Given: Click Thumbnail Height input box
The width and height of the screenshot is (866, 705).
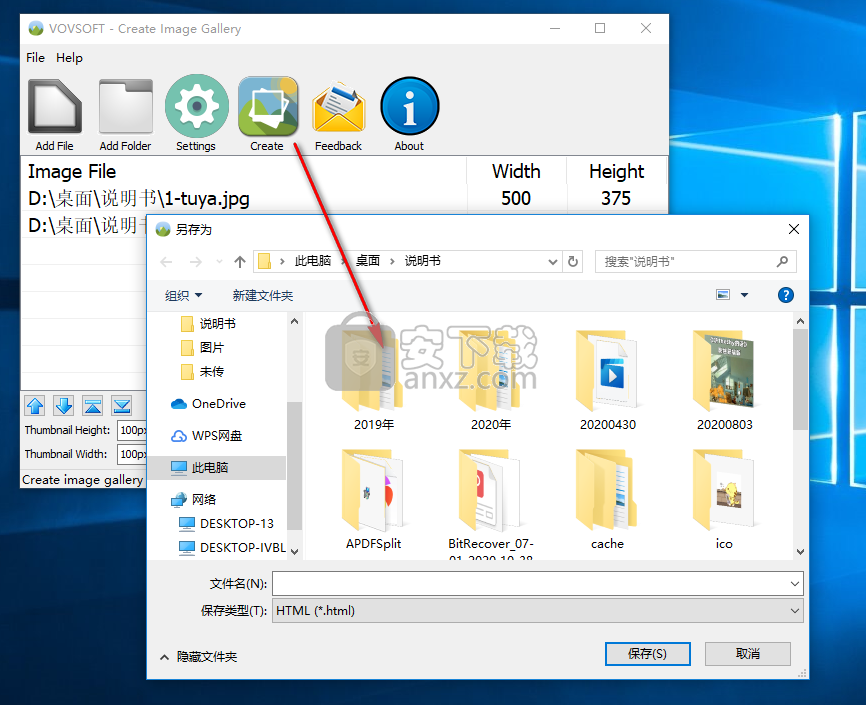Looking at the screenshot, I should point(133,430).
